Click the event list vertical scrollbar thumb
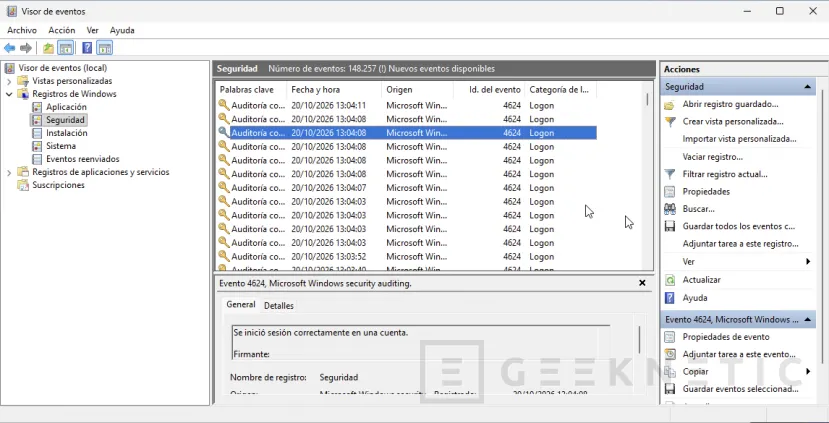Screen dimensions: 829x423 click(x=648, y=99)
